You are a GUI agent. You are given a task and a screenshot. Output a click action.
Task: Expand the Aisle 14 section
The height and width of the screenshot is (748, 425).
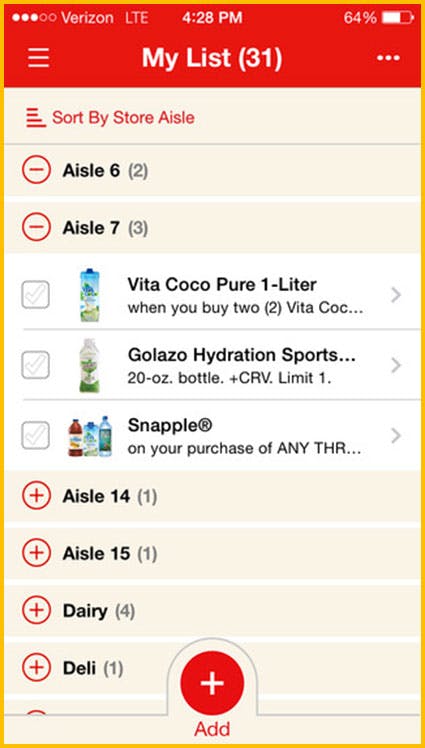tap(36, 496)
